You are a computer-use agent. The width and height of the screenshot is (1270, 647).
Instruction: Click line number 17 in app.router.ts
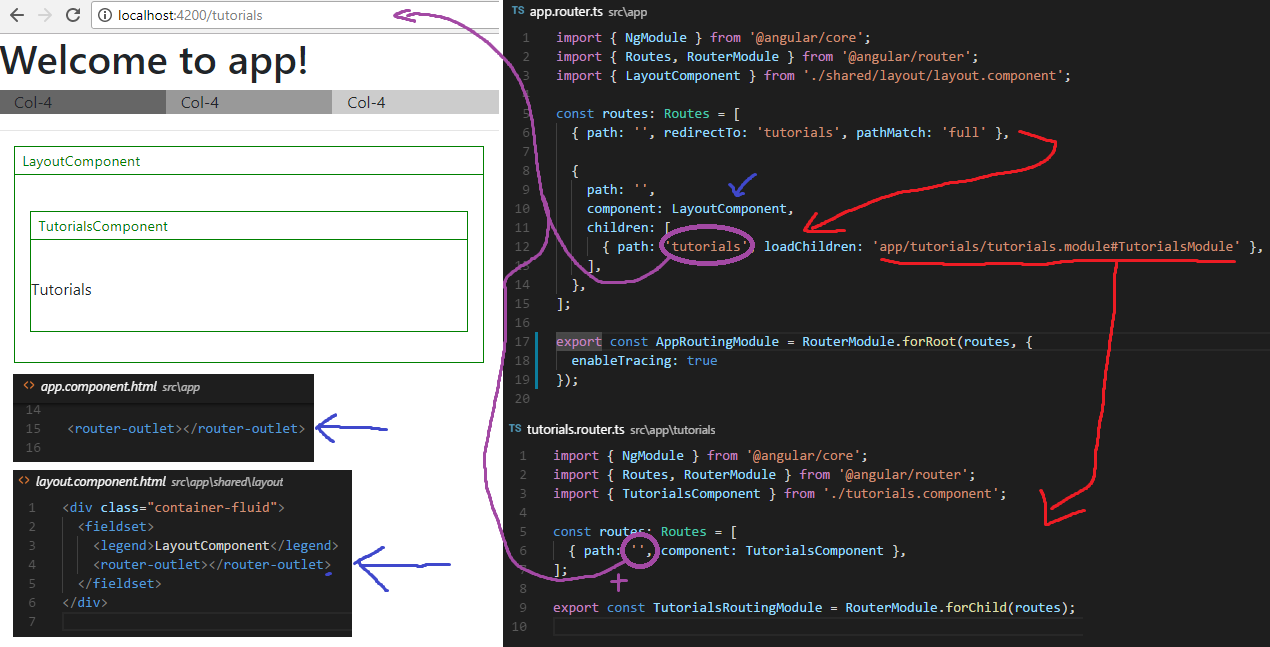522,342
